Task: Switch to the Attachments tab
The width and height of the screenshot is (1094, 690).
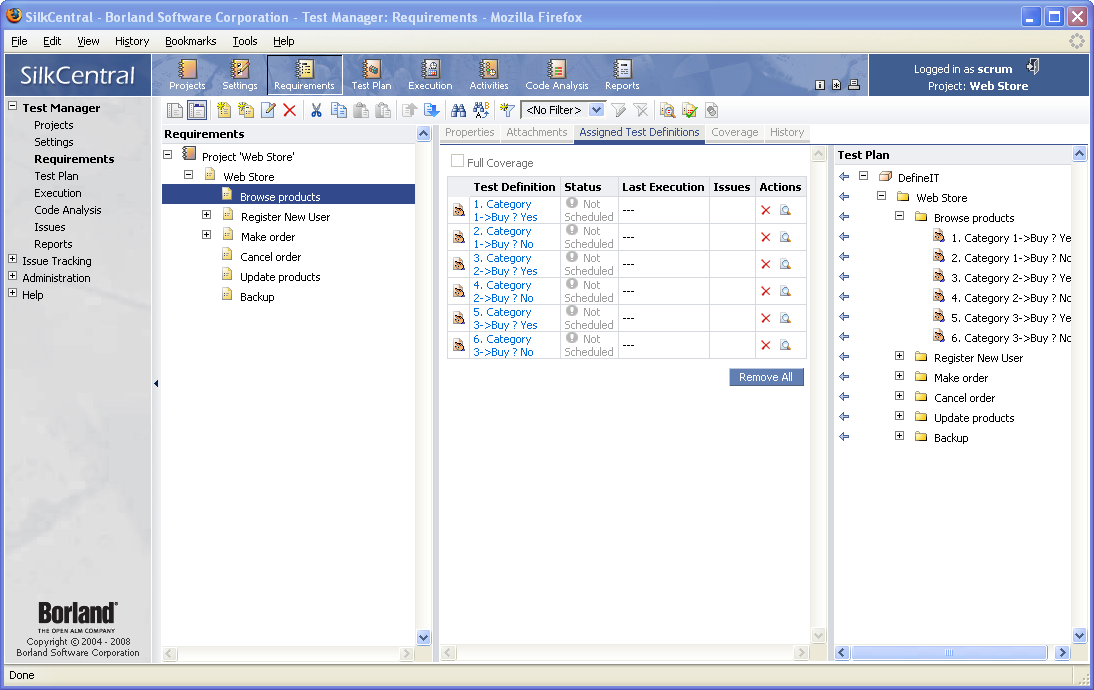Action: click(x=537, y=133)
